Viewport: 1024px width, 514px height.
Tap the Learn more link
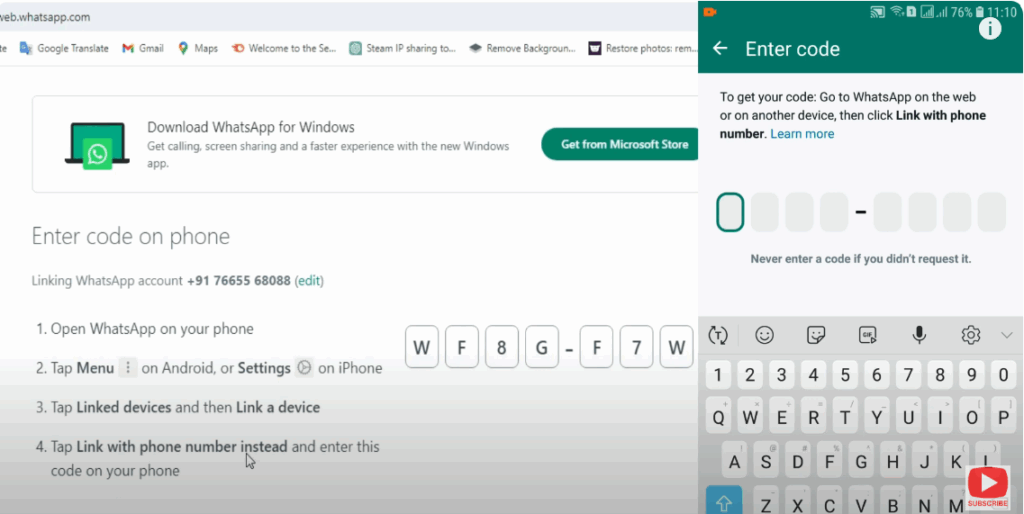802,134
